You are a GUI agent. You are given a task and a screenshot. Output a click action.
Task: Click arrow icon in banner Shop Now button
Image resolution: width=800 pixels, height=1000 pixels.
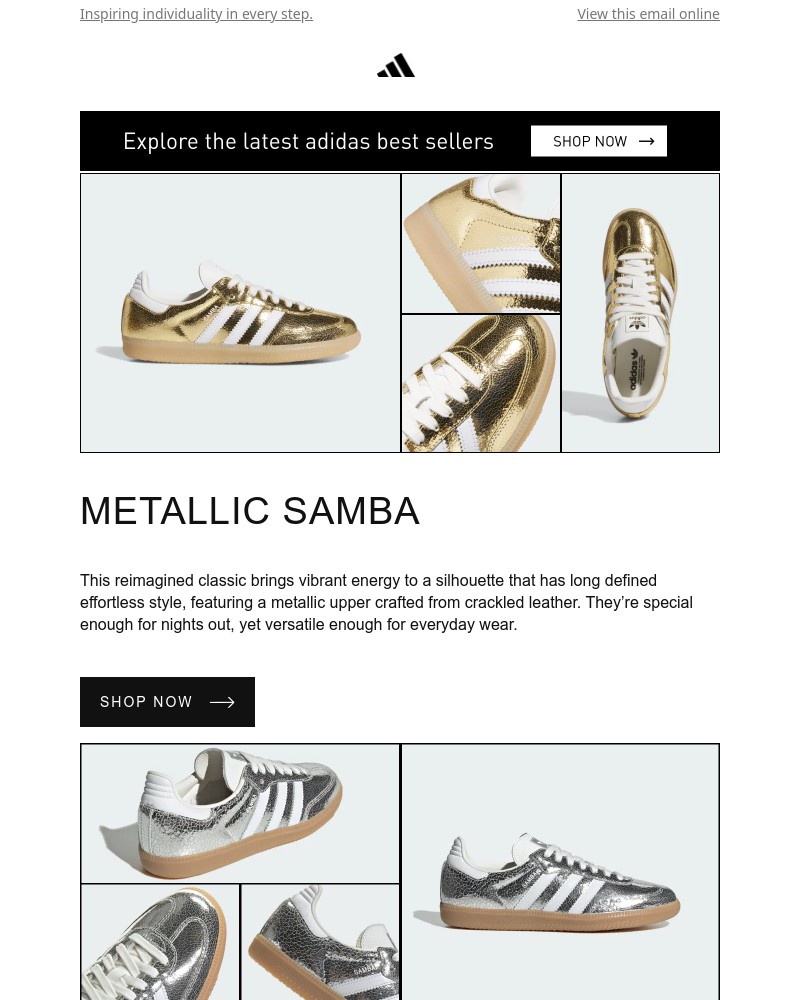tap(646, 142)
